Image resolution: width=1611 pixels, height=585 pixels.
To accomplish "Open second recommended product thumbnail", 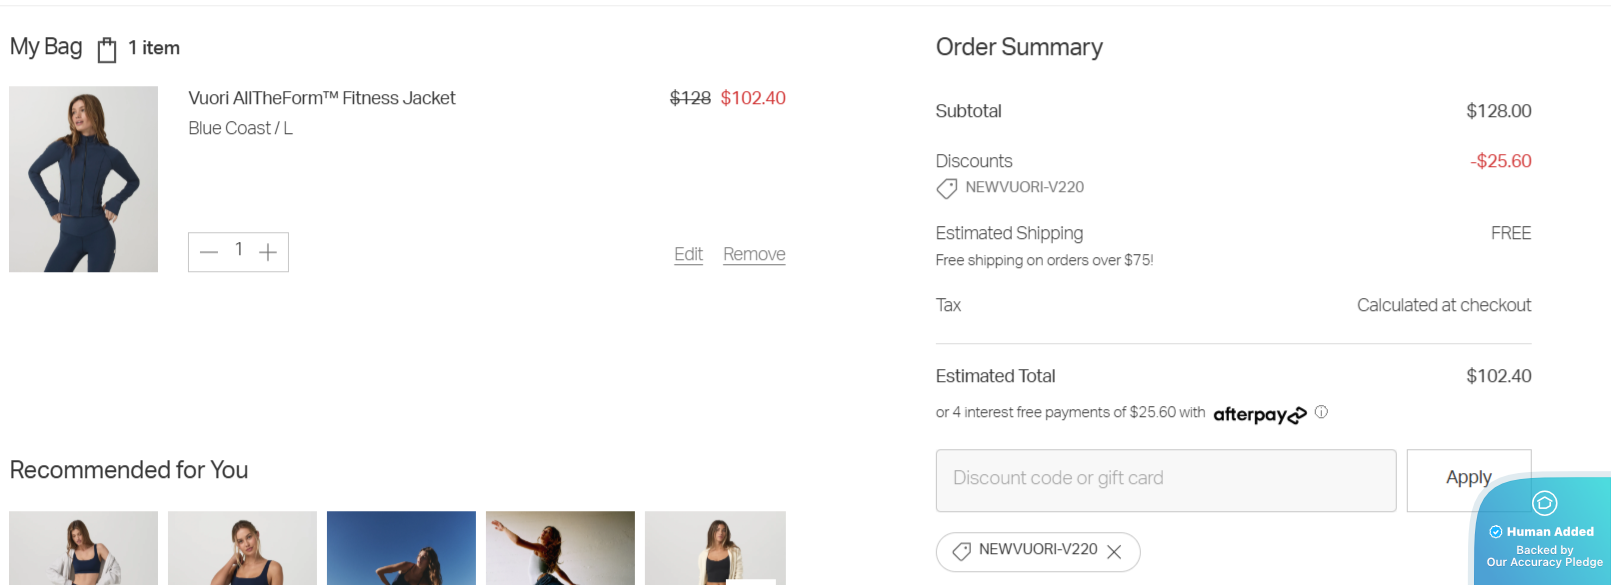I will [x=242, y=547].
